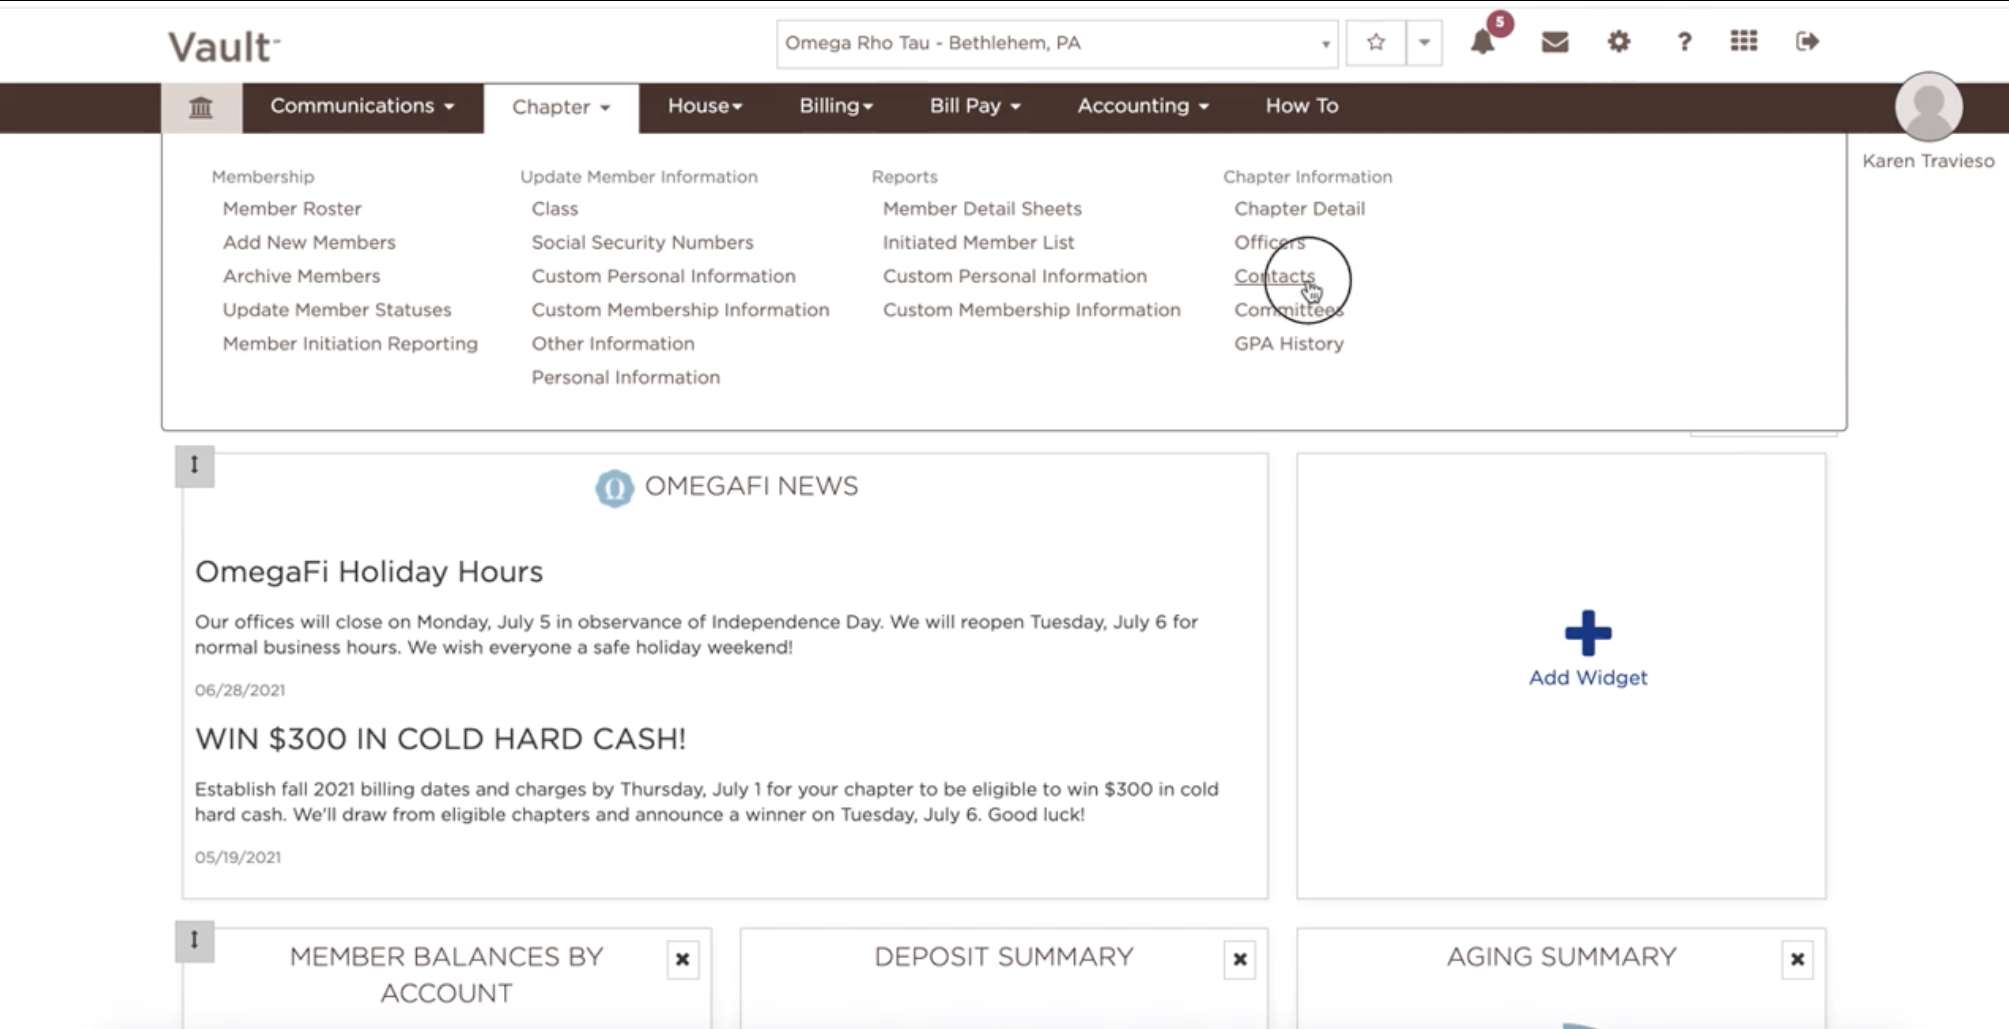This screenshot has height=1029, width=2009.
Task: Select the How To menu item
Action: (x=1301, y=106)
